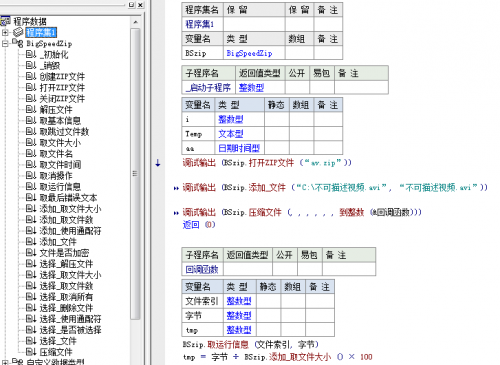The image size is (500, 365).
Task: Select 取文件大小 in the tree
Action: [60, 142]
